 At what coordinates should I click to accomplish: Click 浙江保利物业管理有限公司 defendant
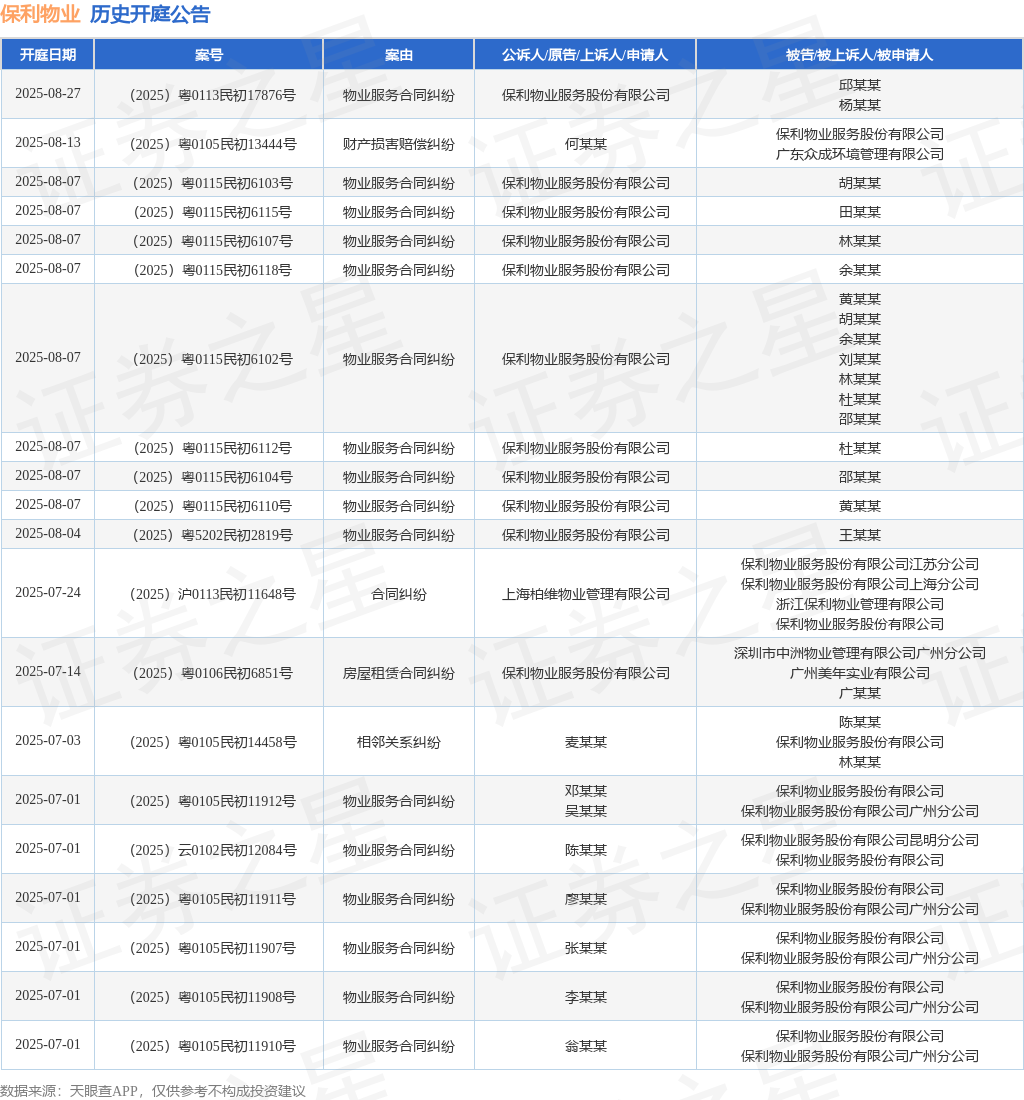(859, 604)
